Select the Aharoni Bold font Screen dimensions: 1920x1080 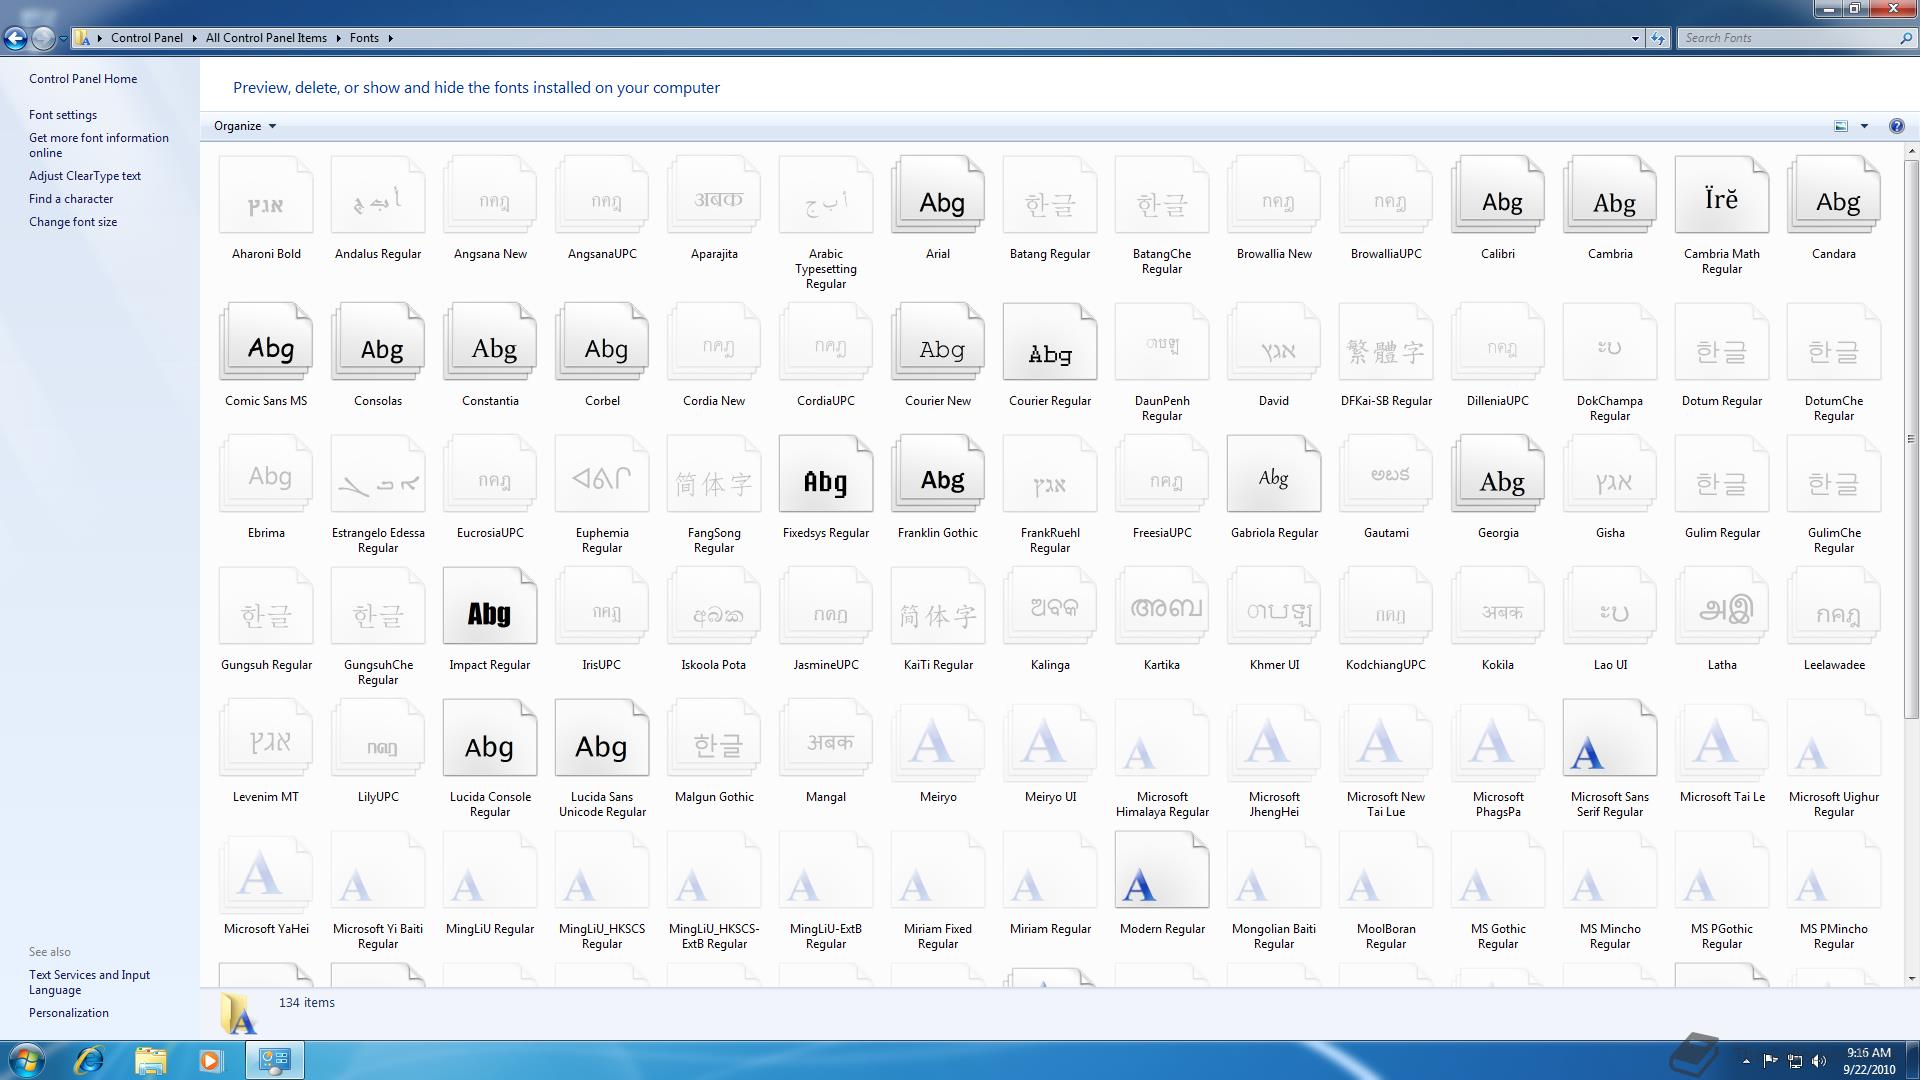click(266, 196)
